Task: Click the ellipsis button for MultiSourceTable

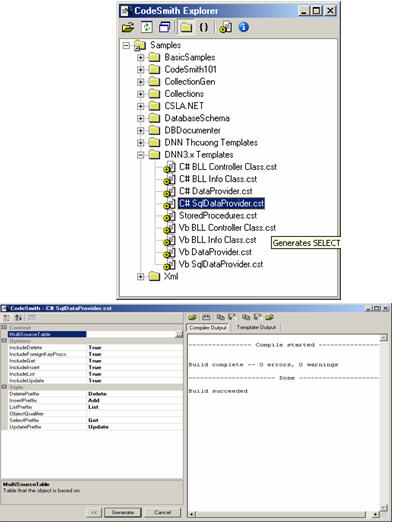Action: click(179, 334)
